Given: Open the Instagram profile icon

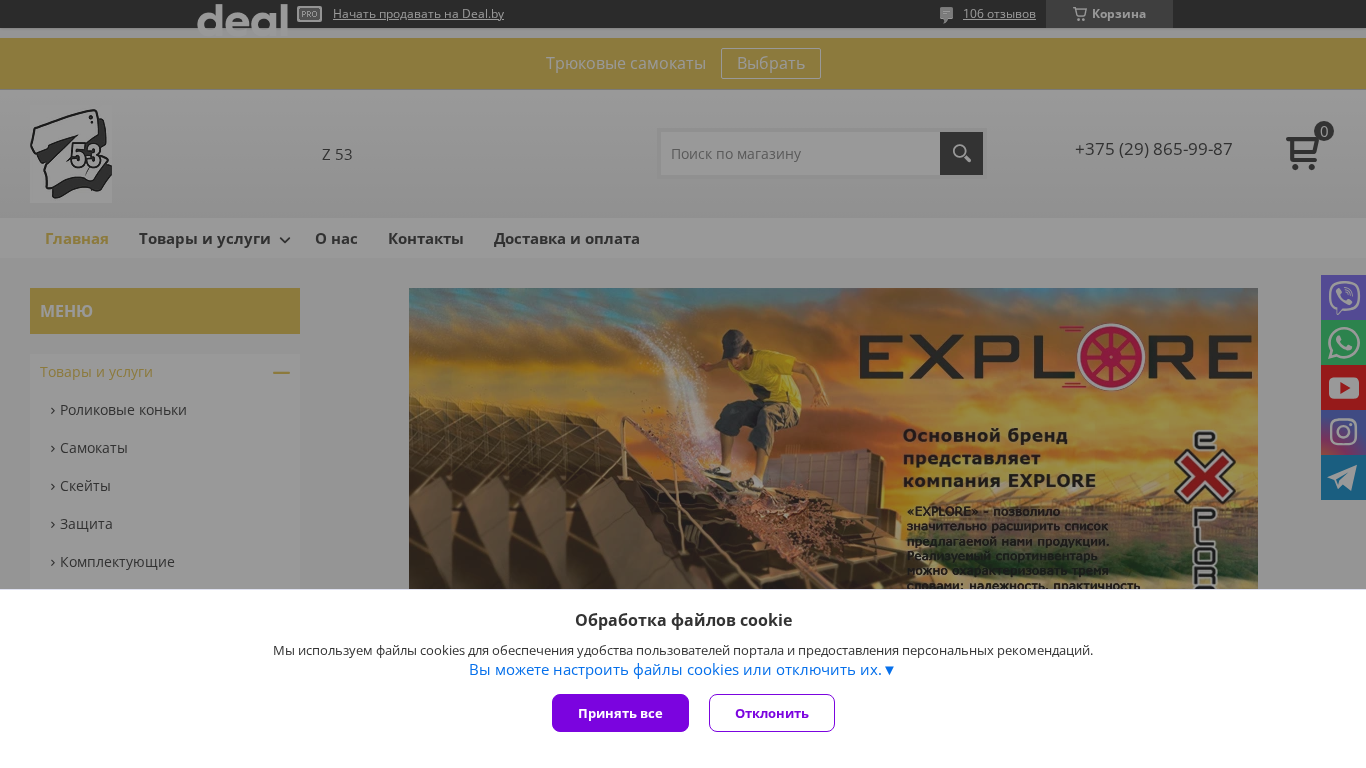Looking at the screenshot, I should pos(1343,432).
